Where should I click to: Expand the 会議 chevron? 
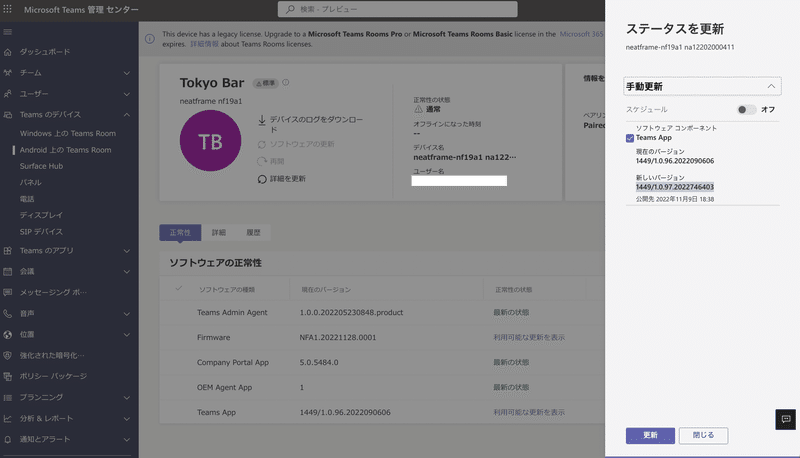127,272
